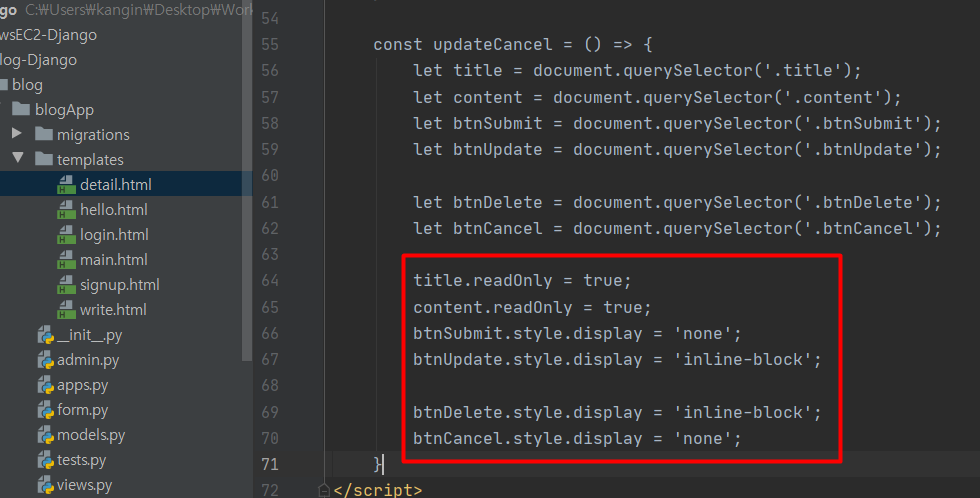This screenshot has width=980, height=498.
Task: Place cursor on 'const updateCancel' line
Action: (x=512, y=44)
